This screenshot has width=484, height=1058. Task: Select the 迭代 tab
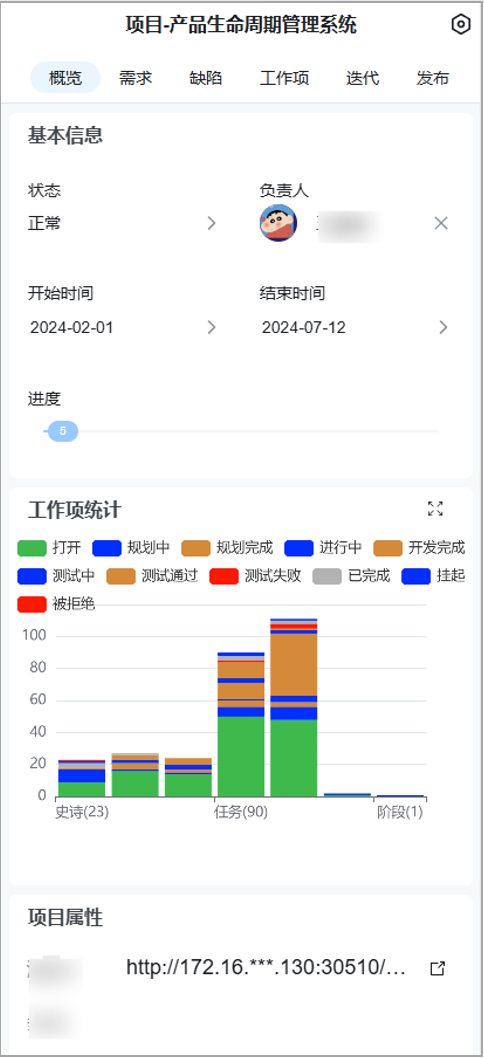point(362,78)
